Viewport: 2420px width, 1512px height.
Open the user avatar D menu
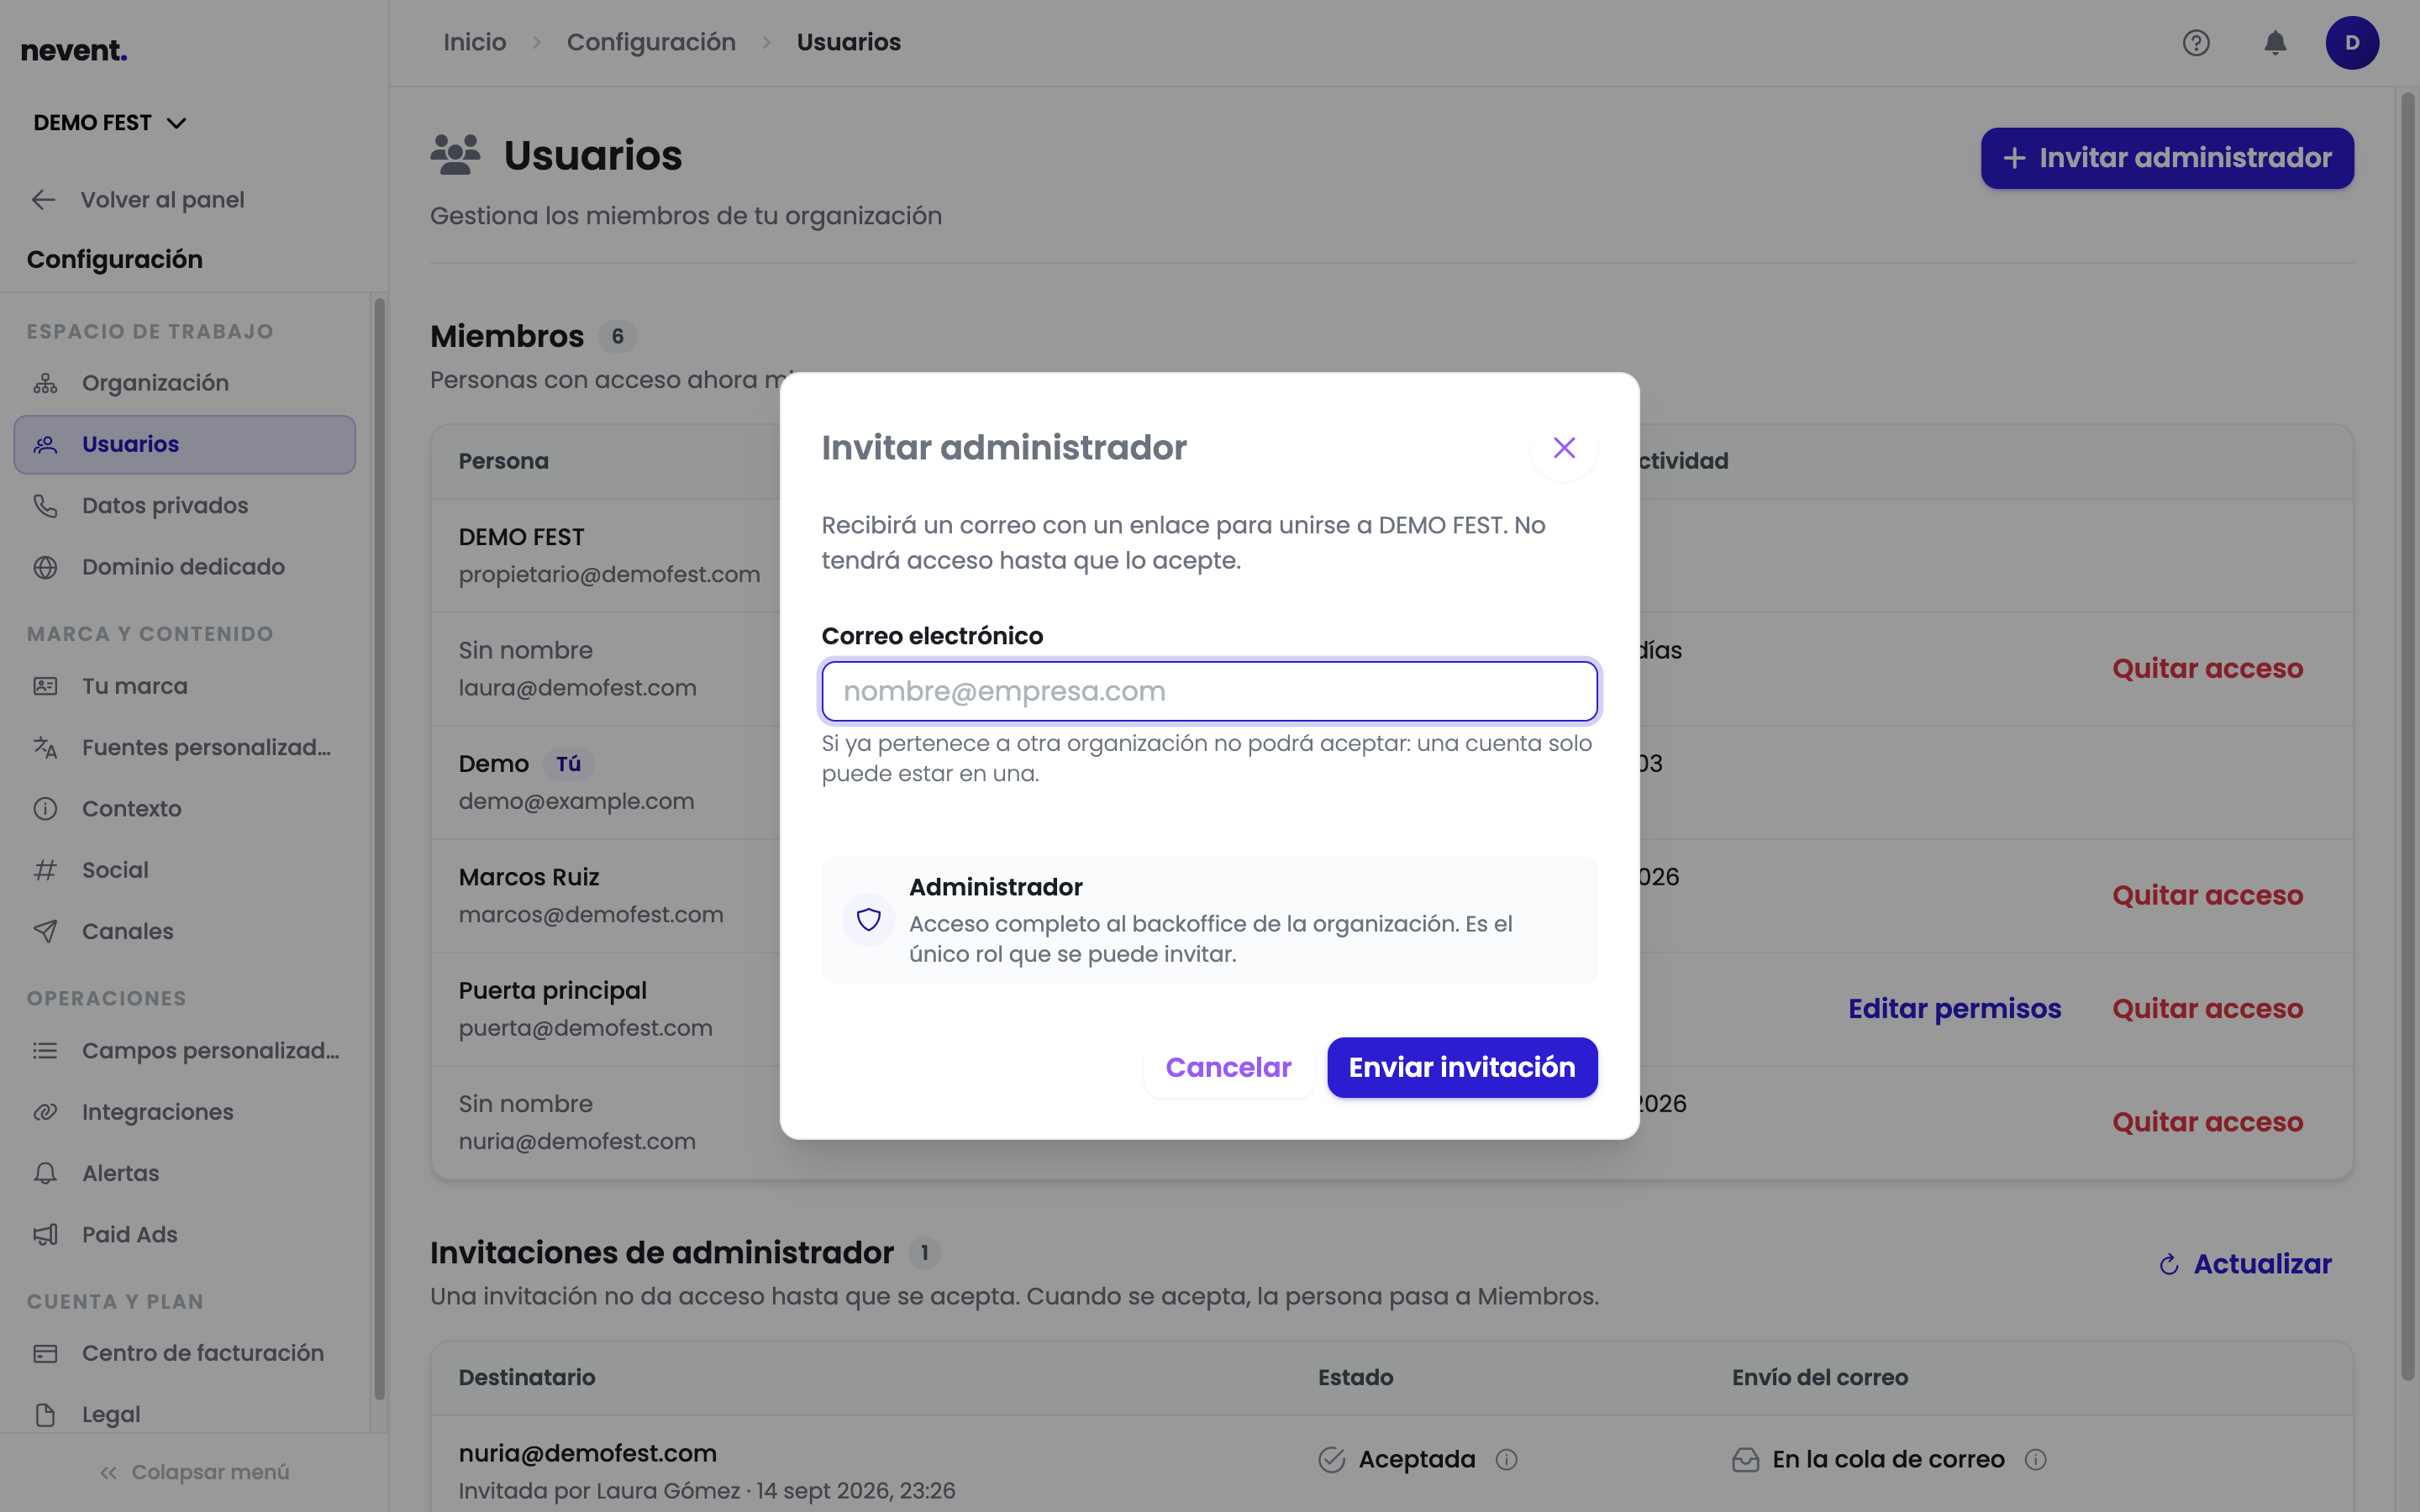tap(2352, 43)
